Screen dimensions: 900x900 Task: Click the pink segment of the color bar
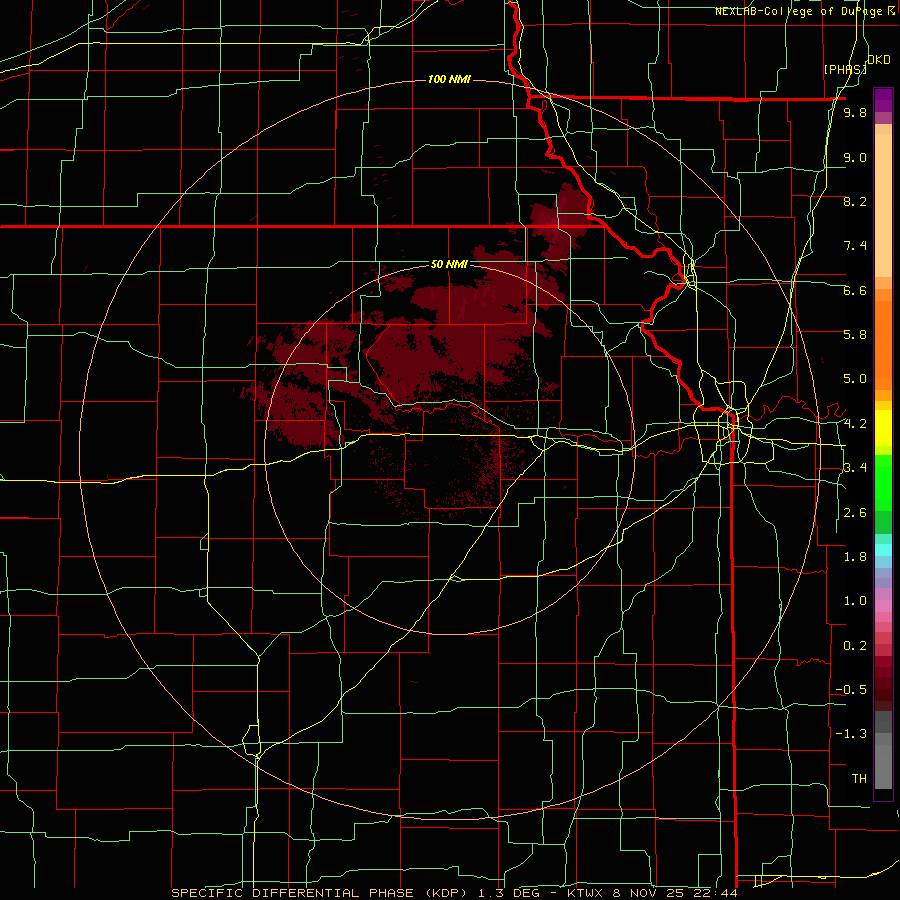coord(883,606)
